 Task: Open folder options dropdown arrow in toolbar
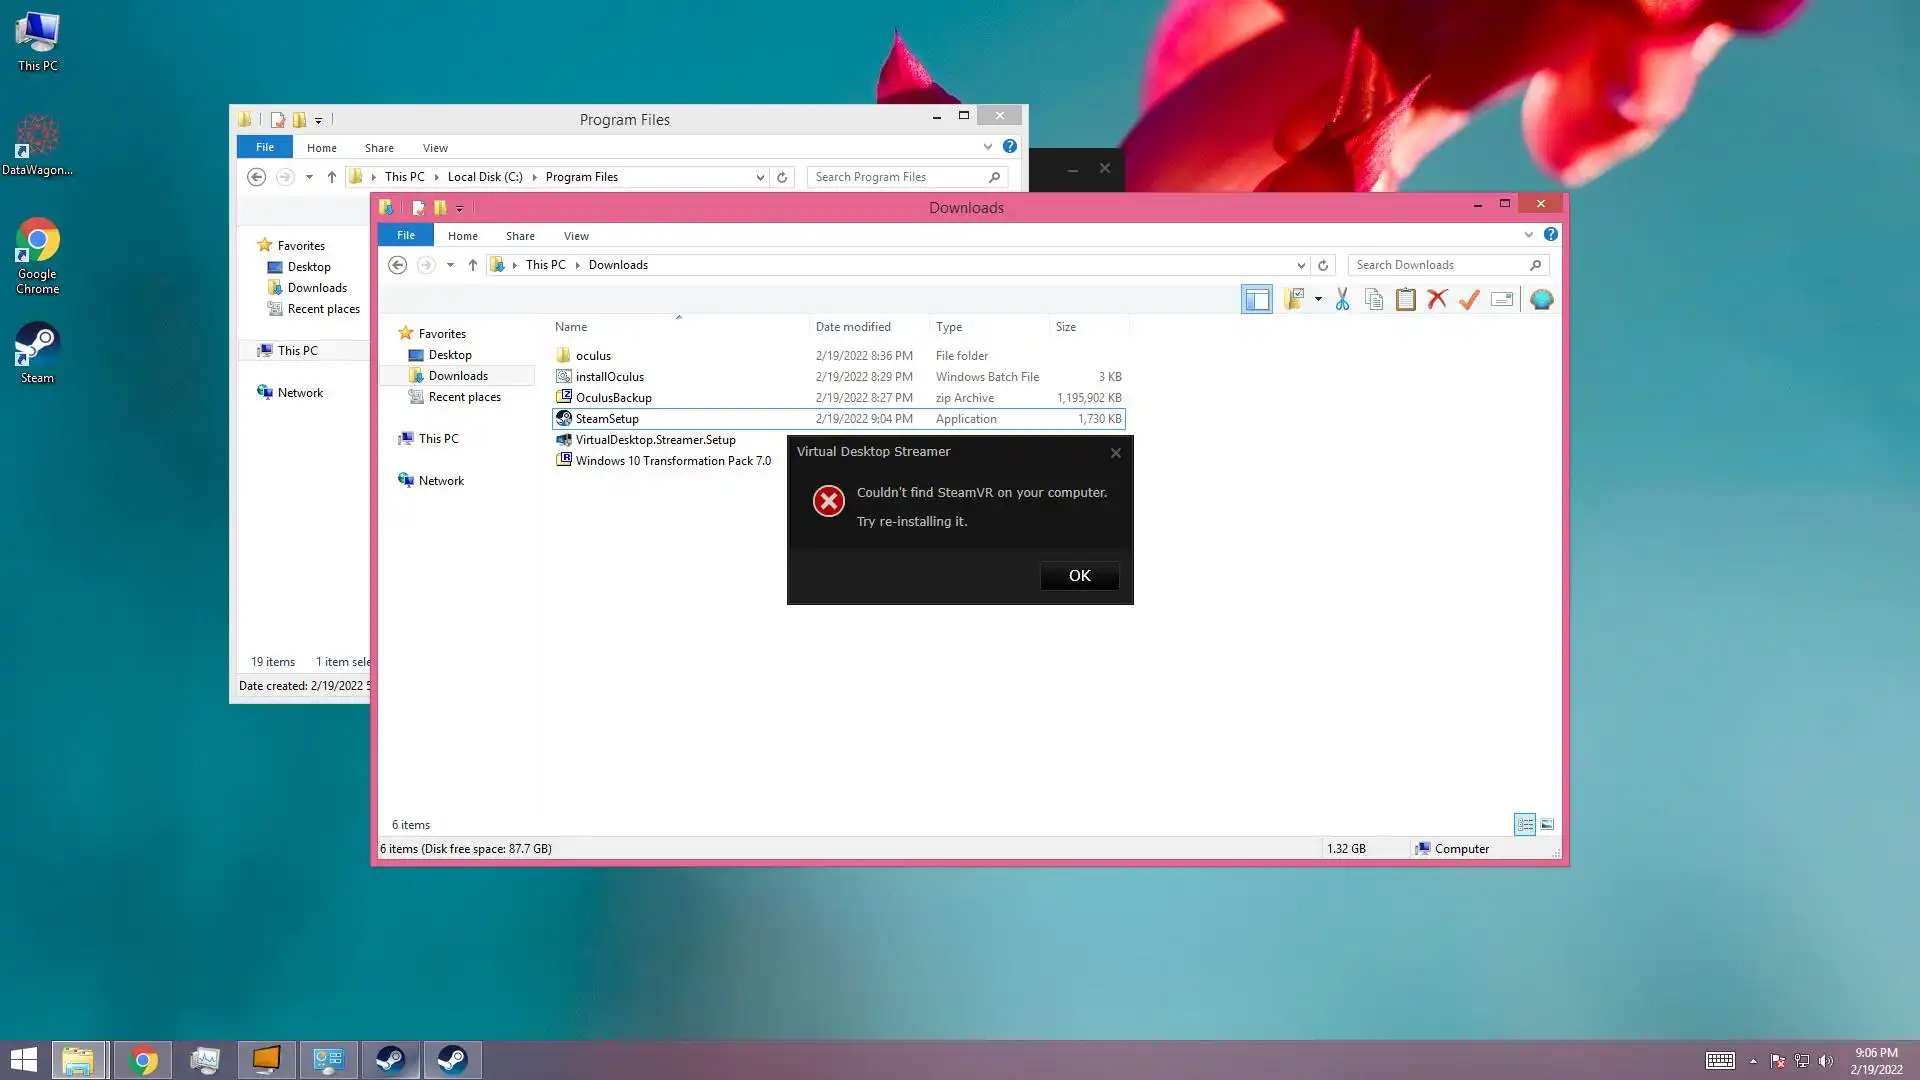point(1318,299)
